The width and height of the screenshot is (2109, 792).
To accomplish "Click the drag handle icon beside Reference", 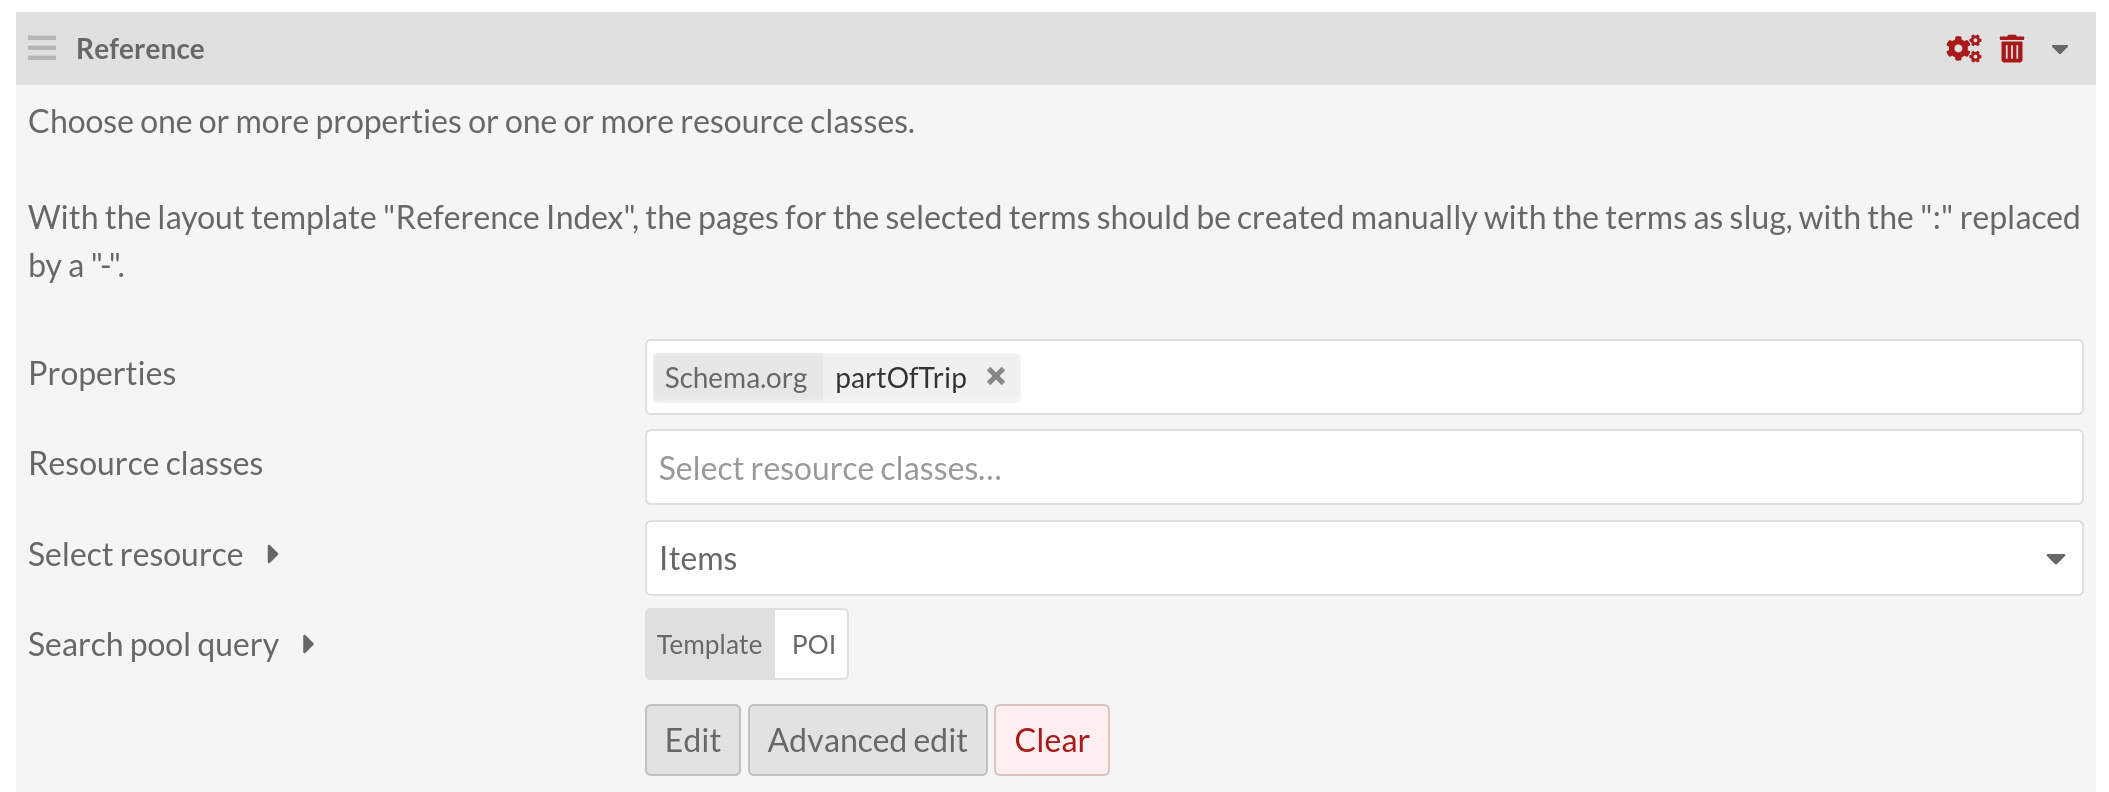I will (42, 48).
